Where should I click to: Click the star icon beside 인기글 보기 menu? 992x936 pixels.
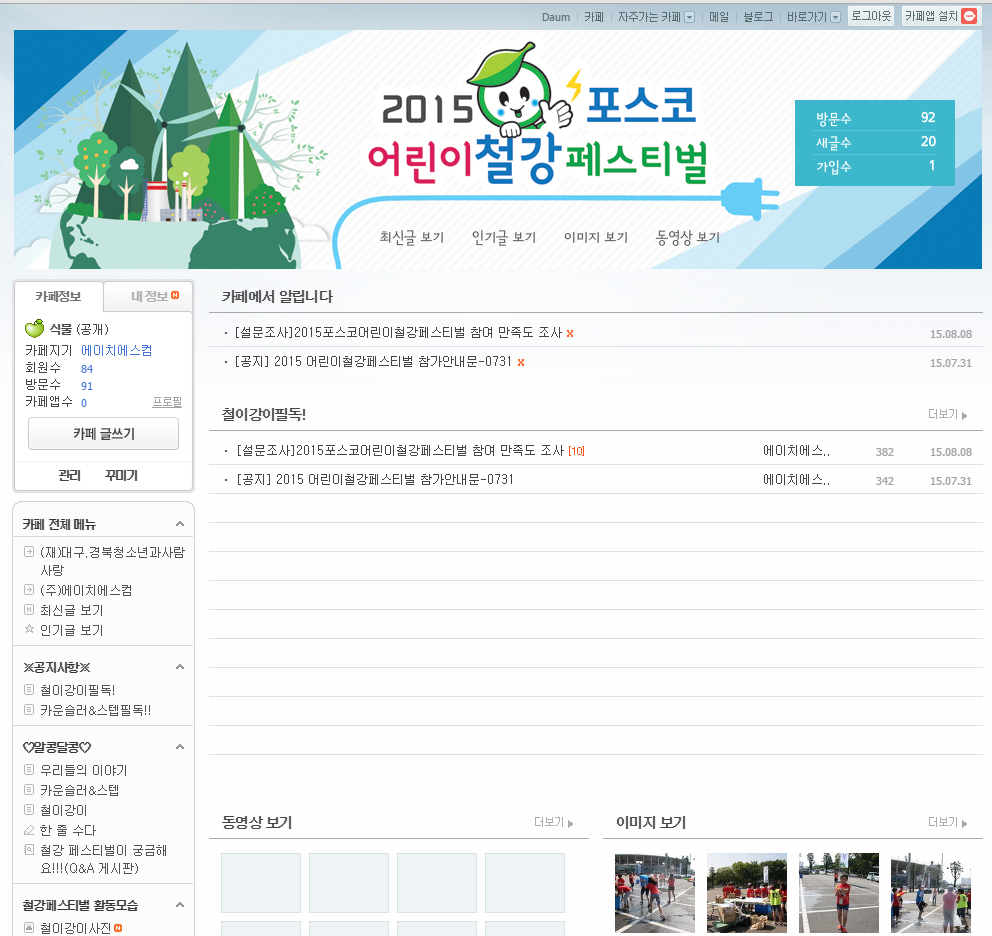pos(28,629)
